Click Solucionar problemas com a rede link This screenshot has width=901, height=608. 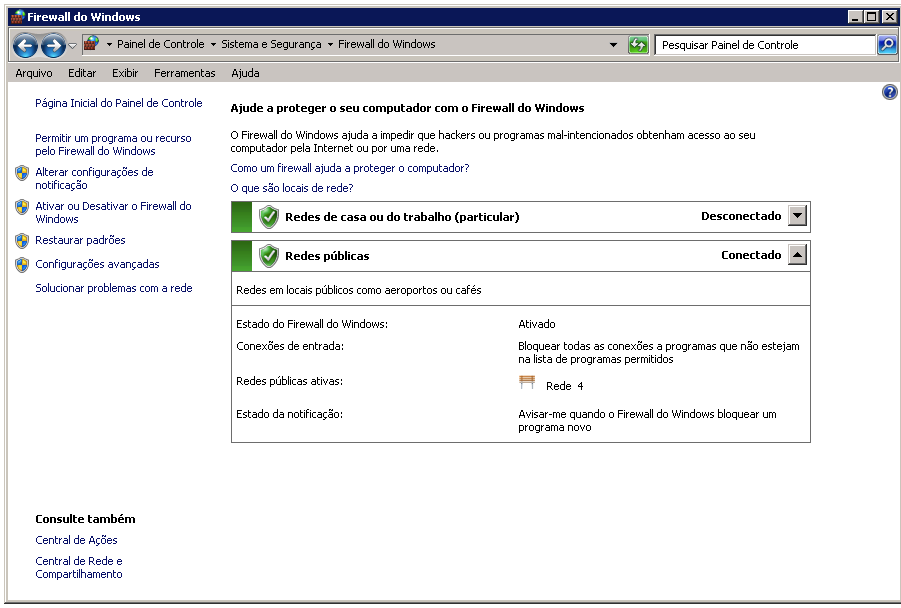pyautogui.click(x=114, y=288)
